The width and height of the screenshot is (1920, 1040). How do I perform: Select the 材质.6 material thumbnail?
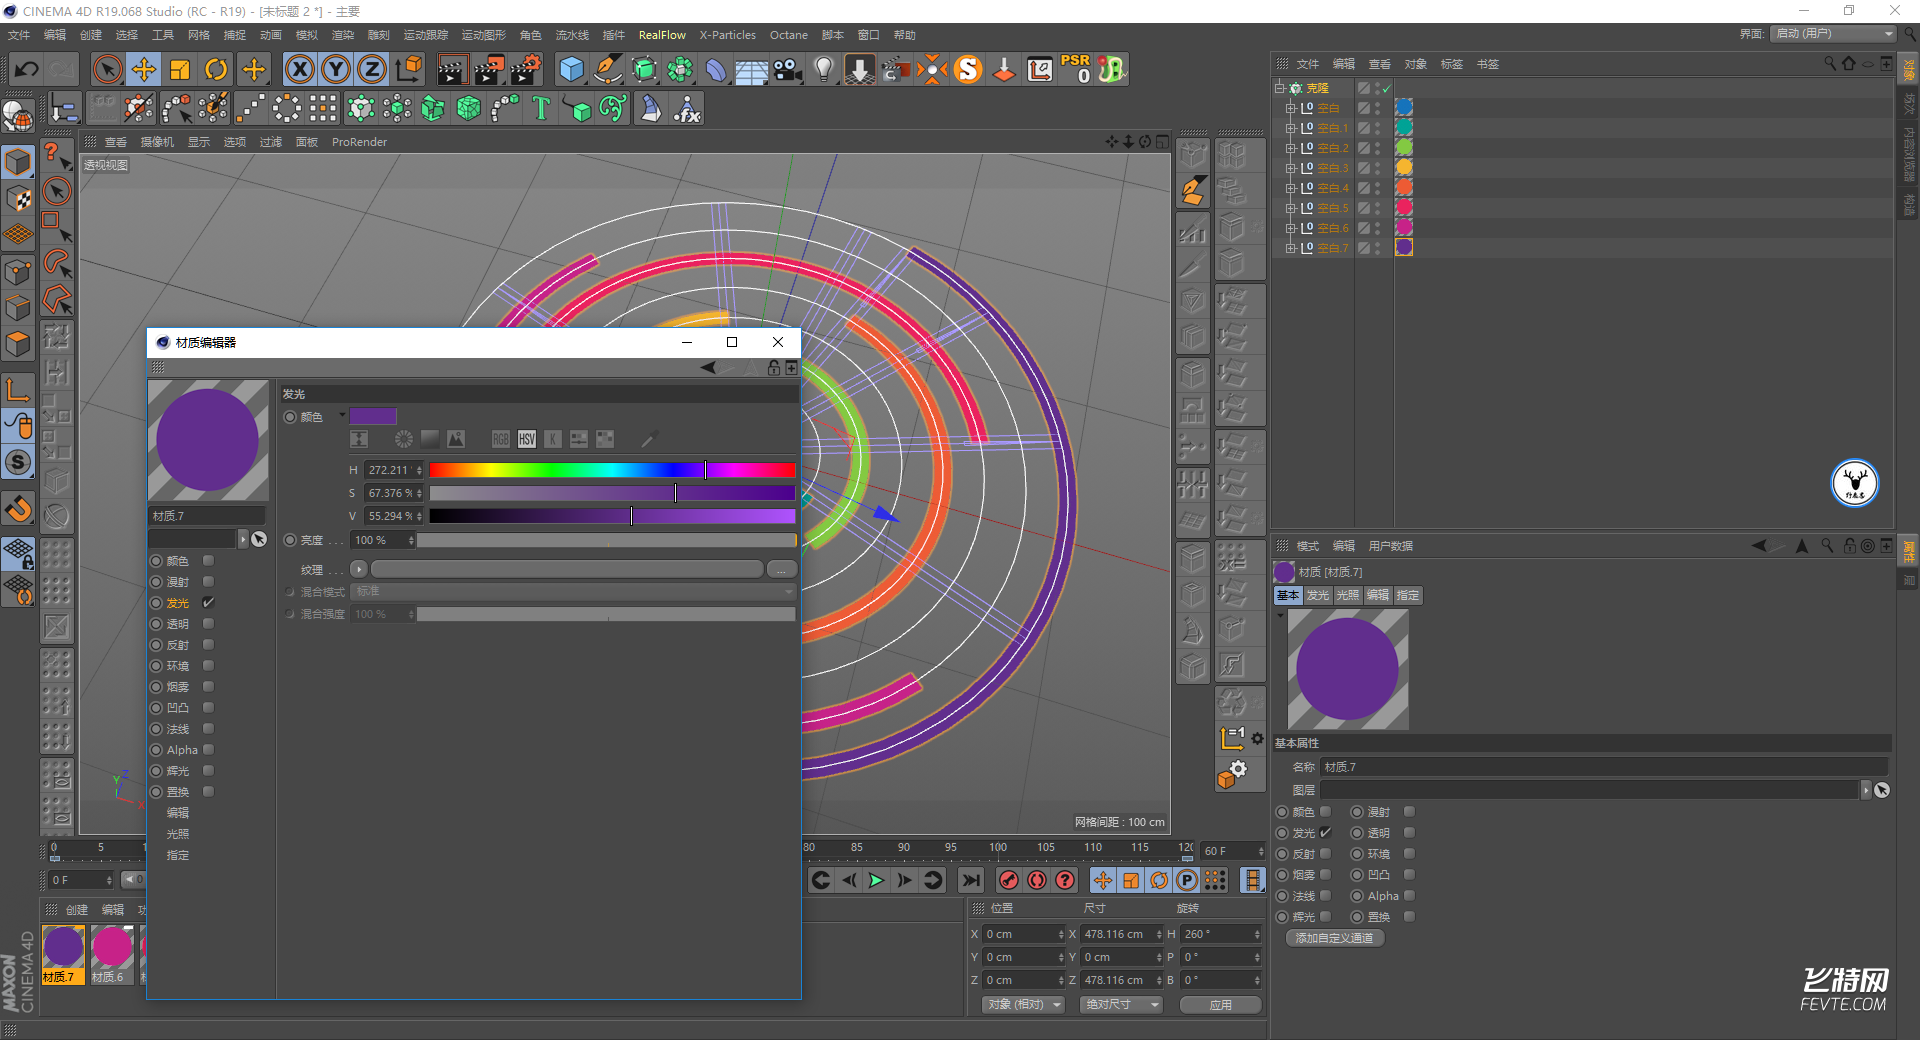point(111,955)
